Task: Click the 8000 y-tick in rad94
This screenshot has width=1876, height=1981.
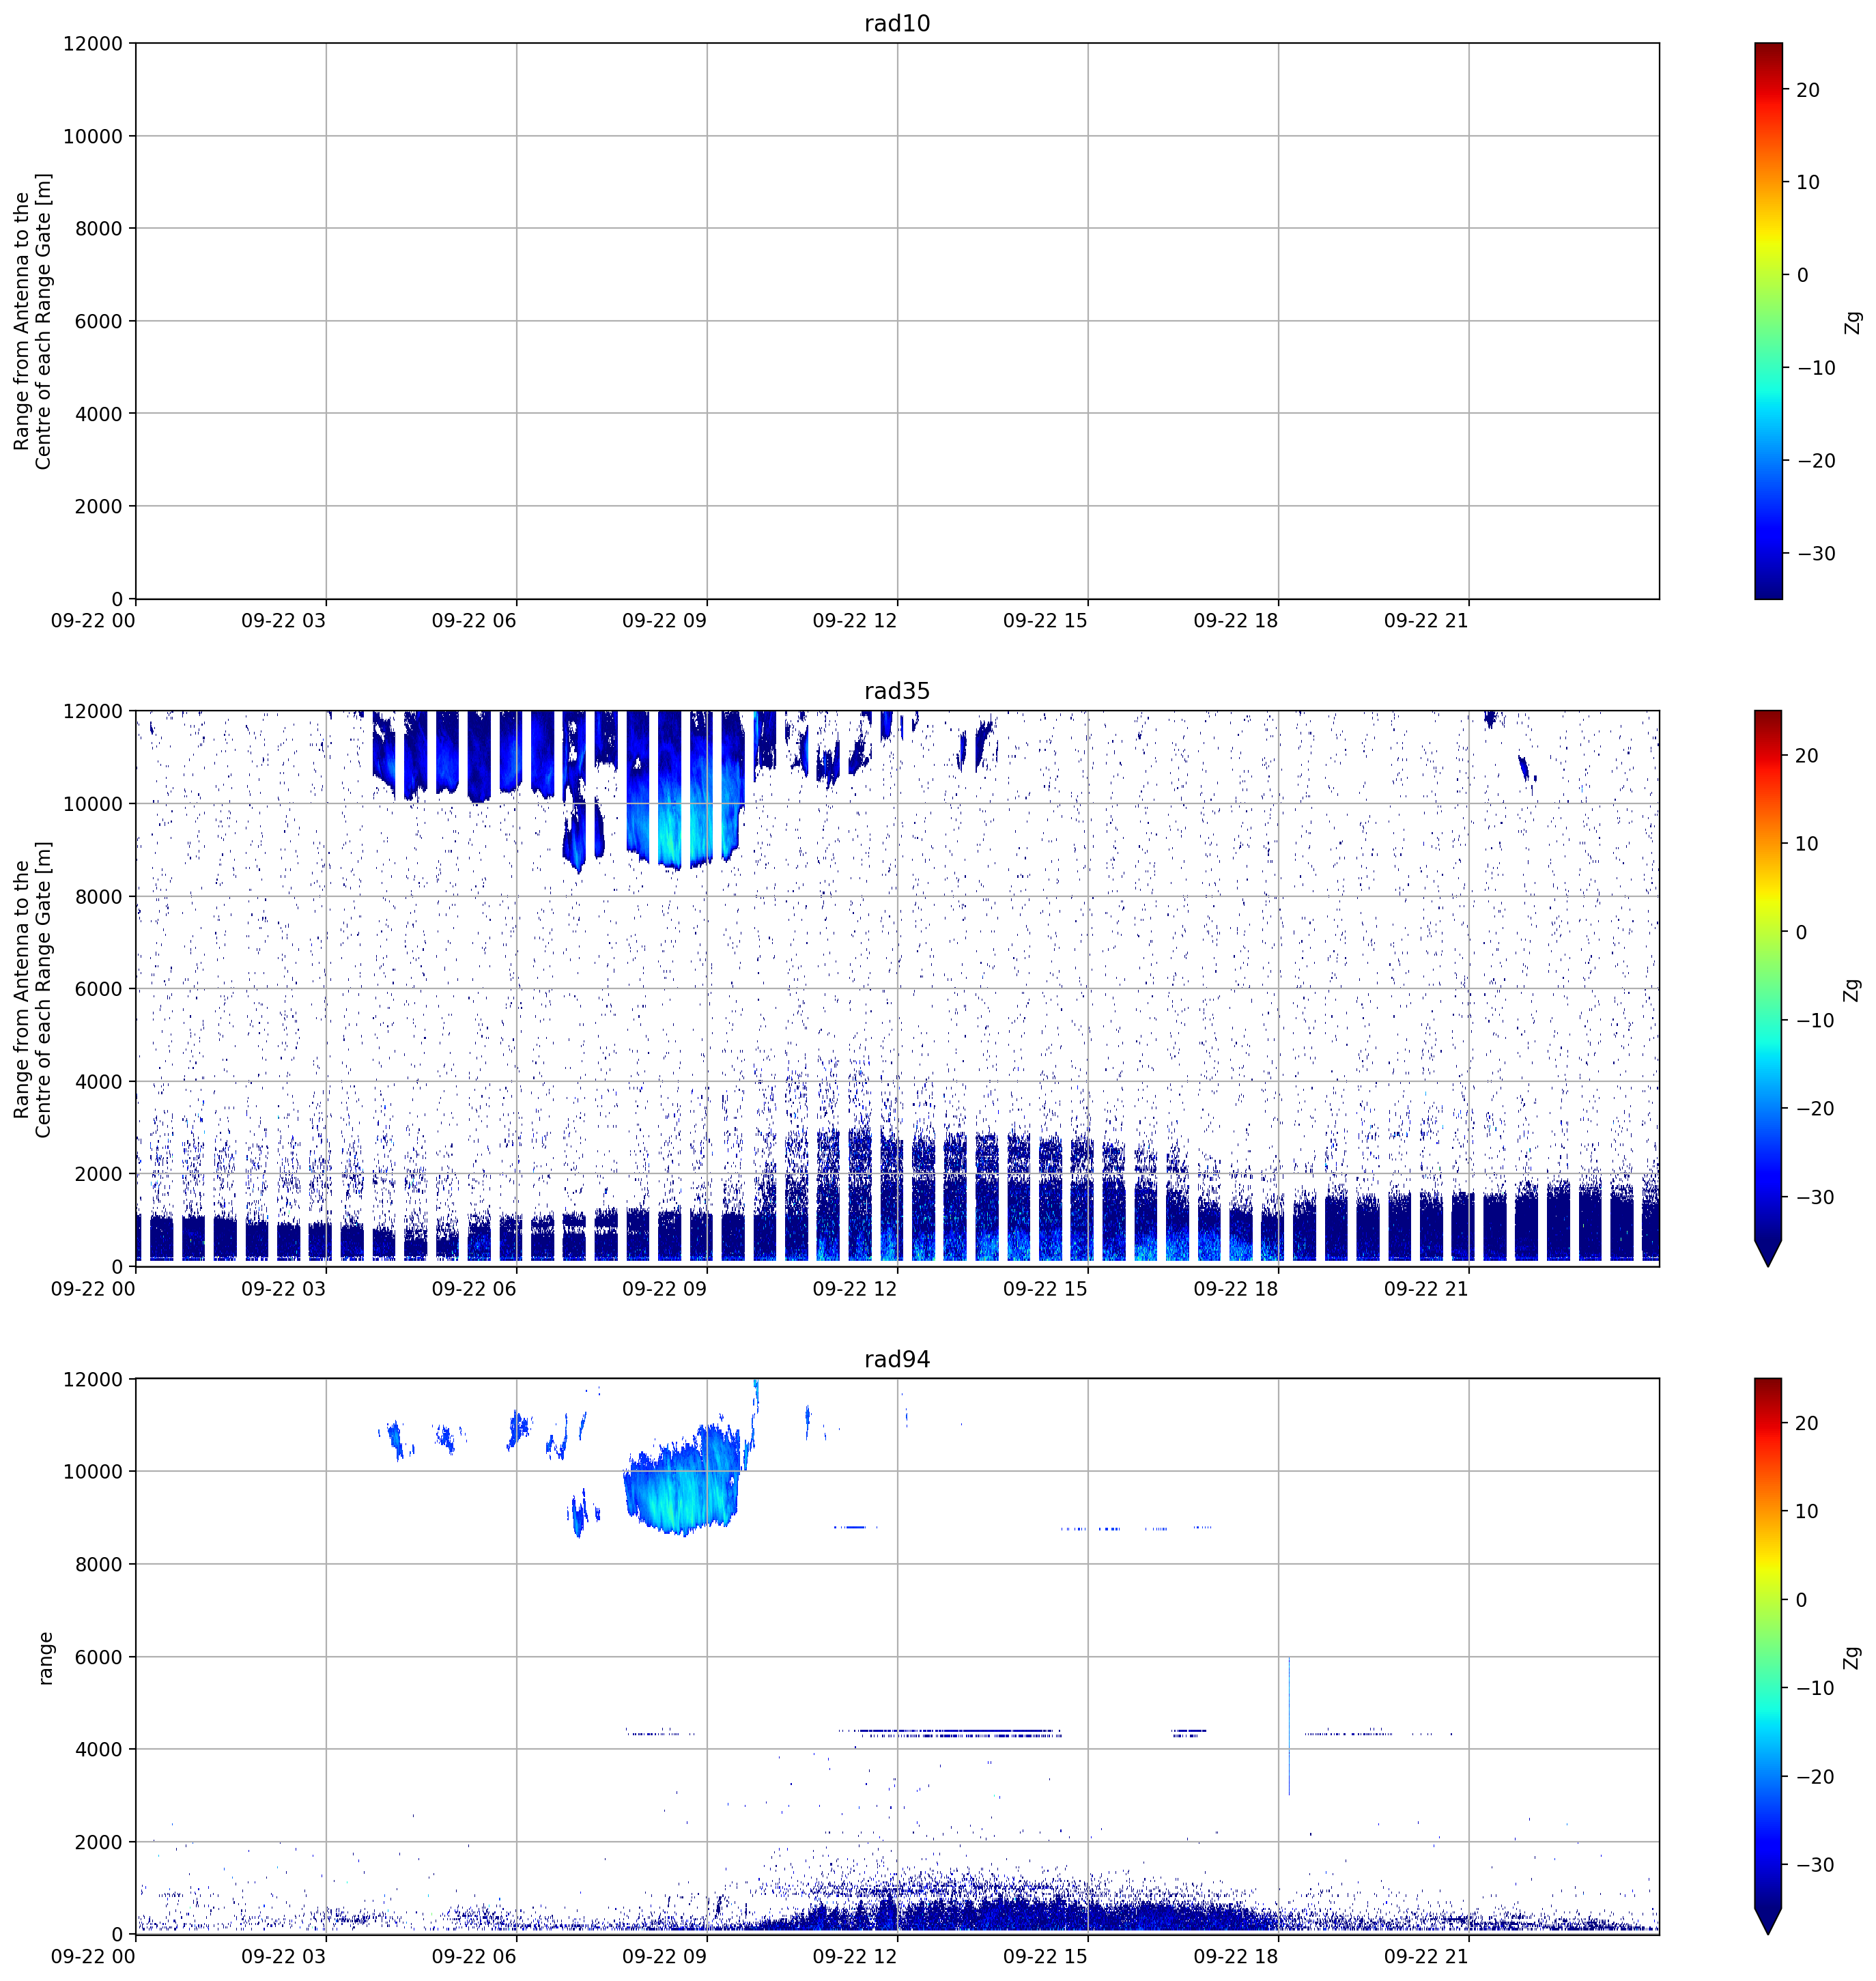Action: [x=99, y=1565]
